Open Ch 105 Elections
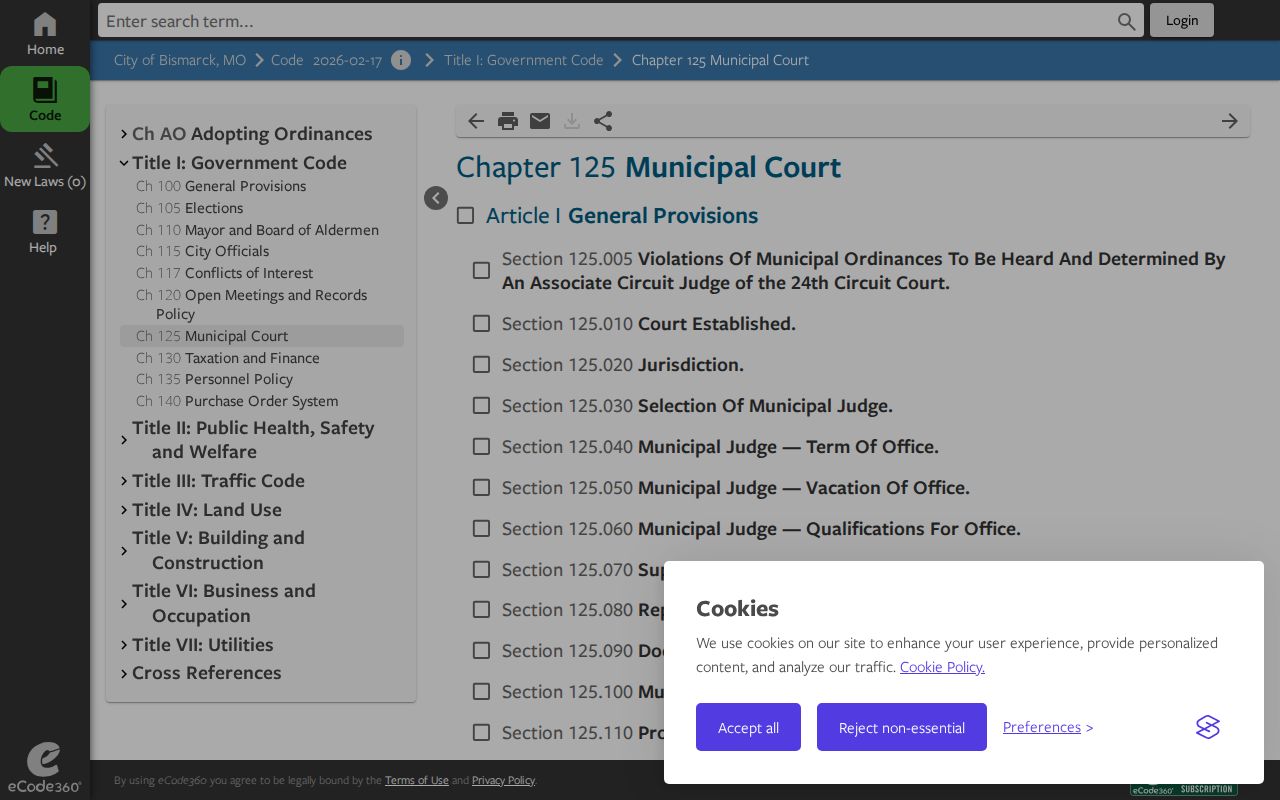This screenshot has width=1280, height=800. click(190, 208)
